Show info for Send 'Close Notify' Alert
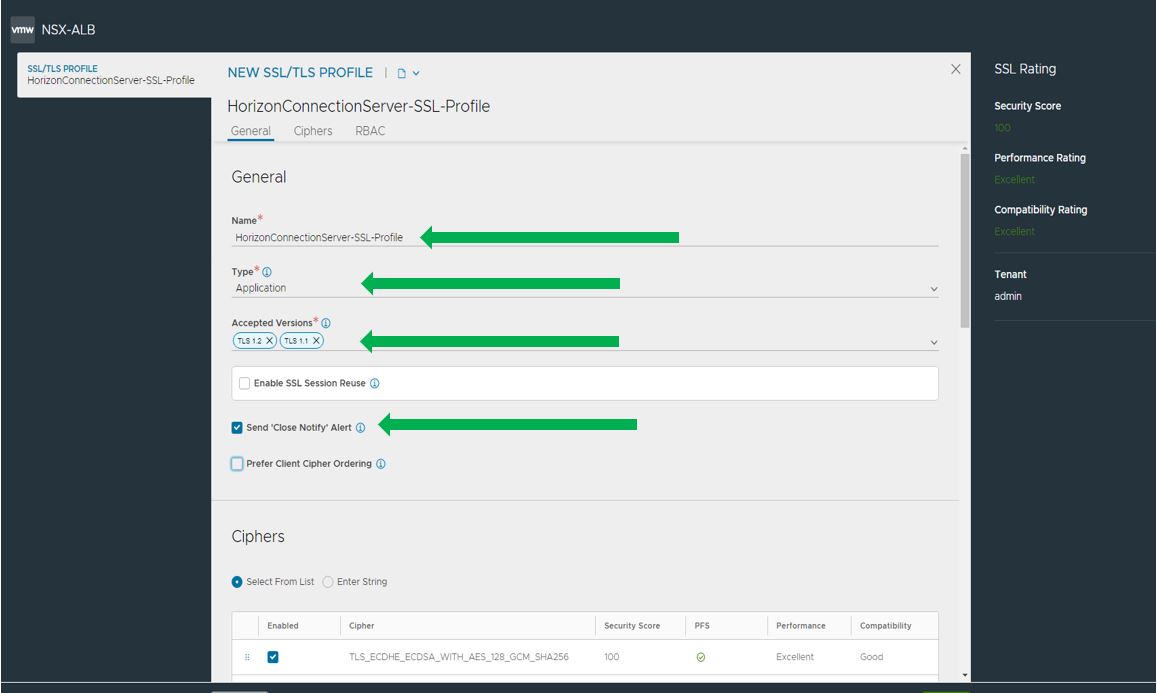The width and height of the screenshot is (1157, 693). (x=360, y=427)
